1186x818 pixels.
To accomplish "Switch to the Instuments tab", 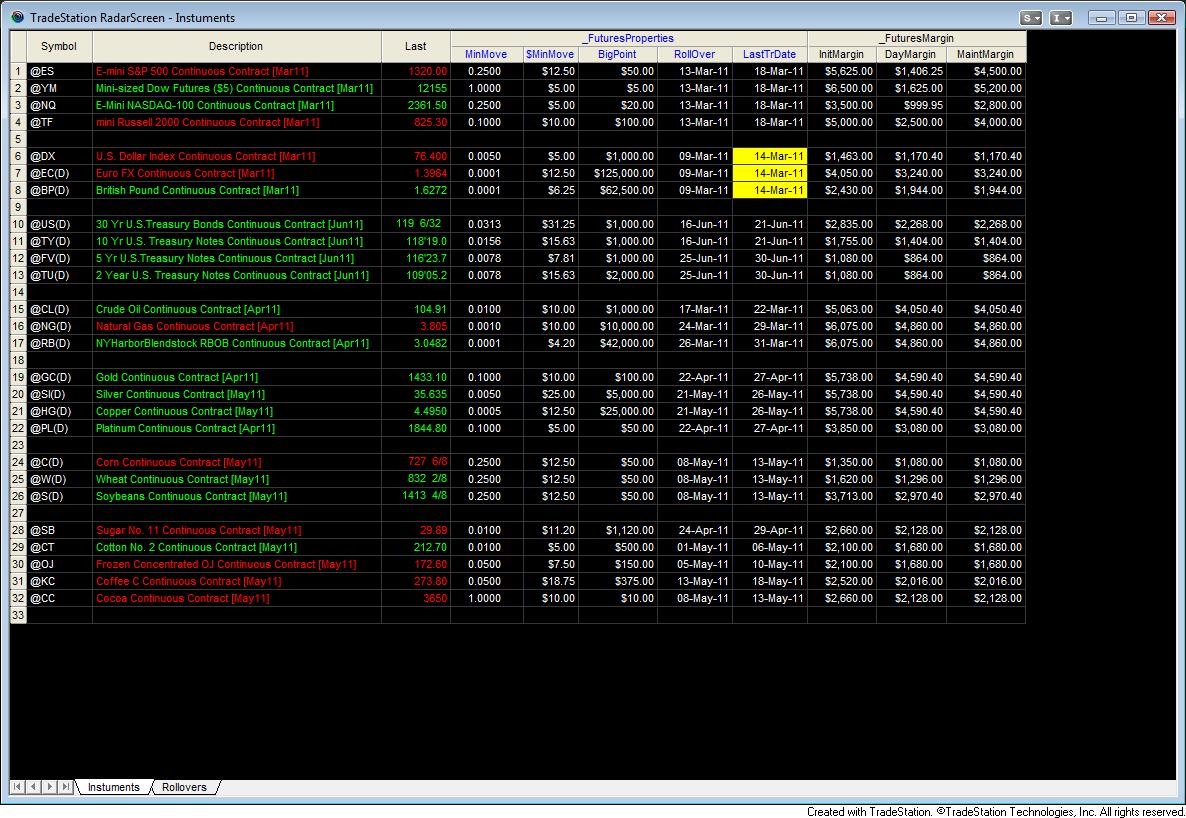I will point(113,787).
